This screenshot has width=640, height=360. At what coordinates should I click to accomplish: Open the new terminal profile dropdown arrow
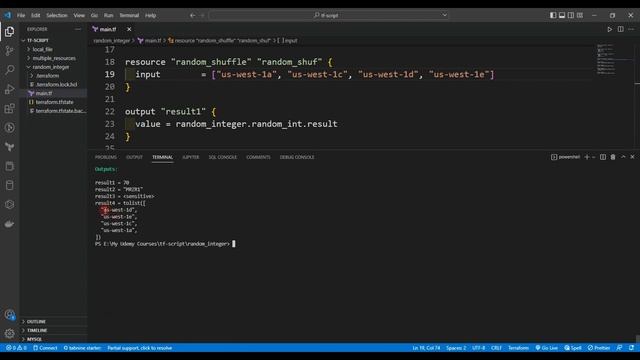tap(593, 157)
